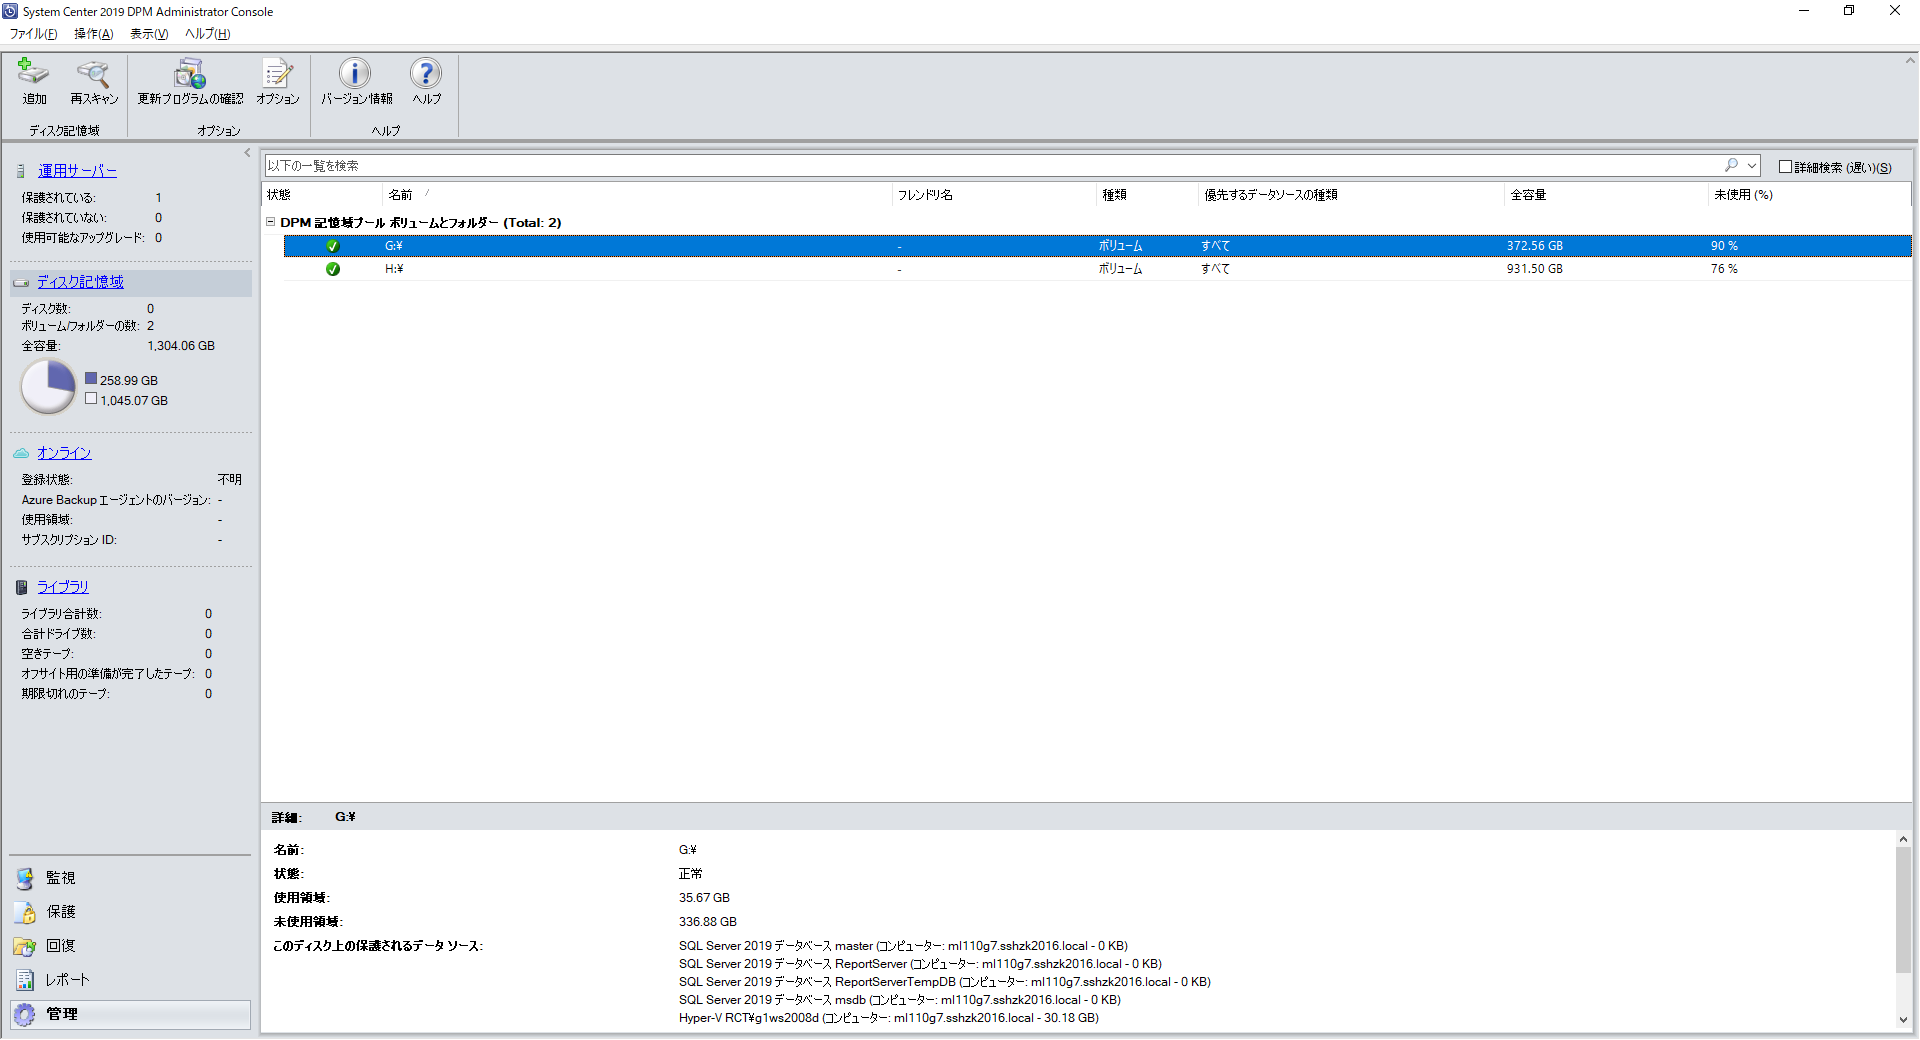
Task: Click the 再スキャン (Rescan) icon
Action: point(92,80)
